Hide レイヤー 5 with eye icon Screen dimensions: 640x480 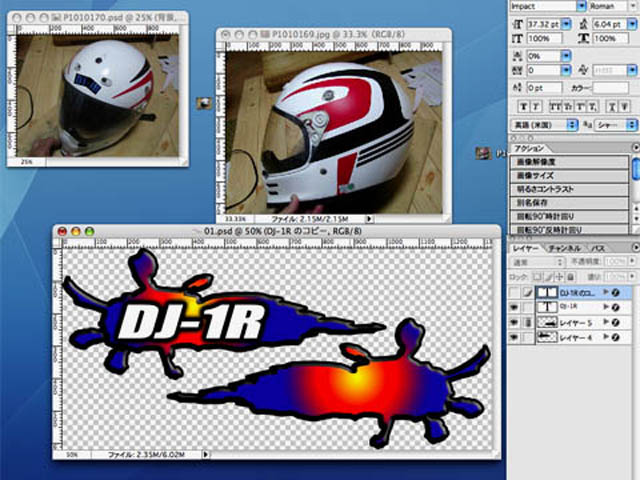coord(515,323)
